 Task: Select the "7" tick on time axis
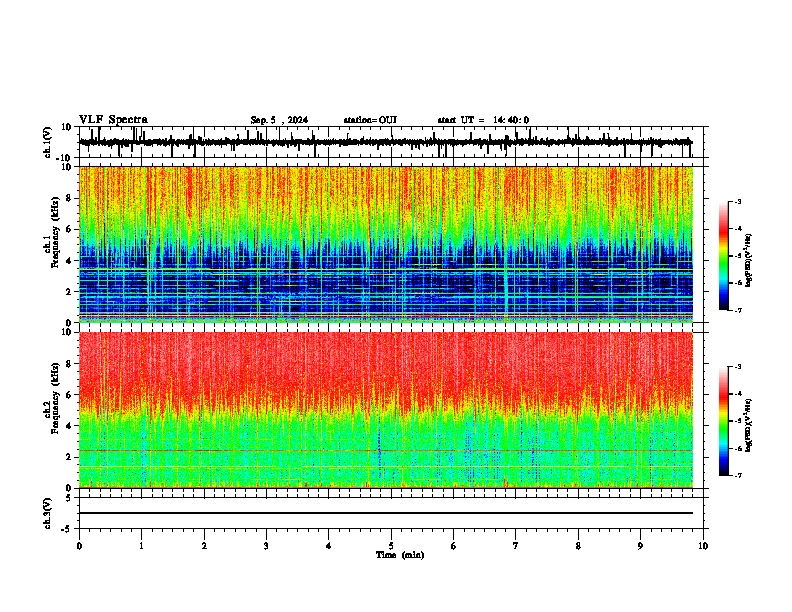pyautogui.click(x=516, y=546)
